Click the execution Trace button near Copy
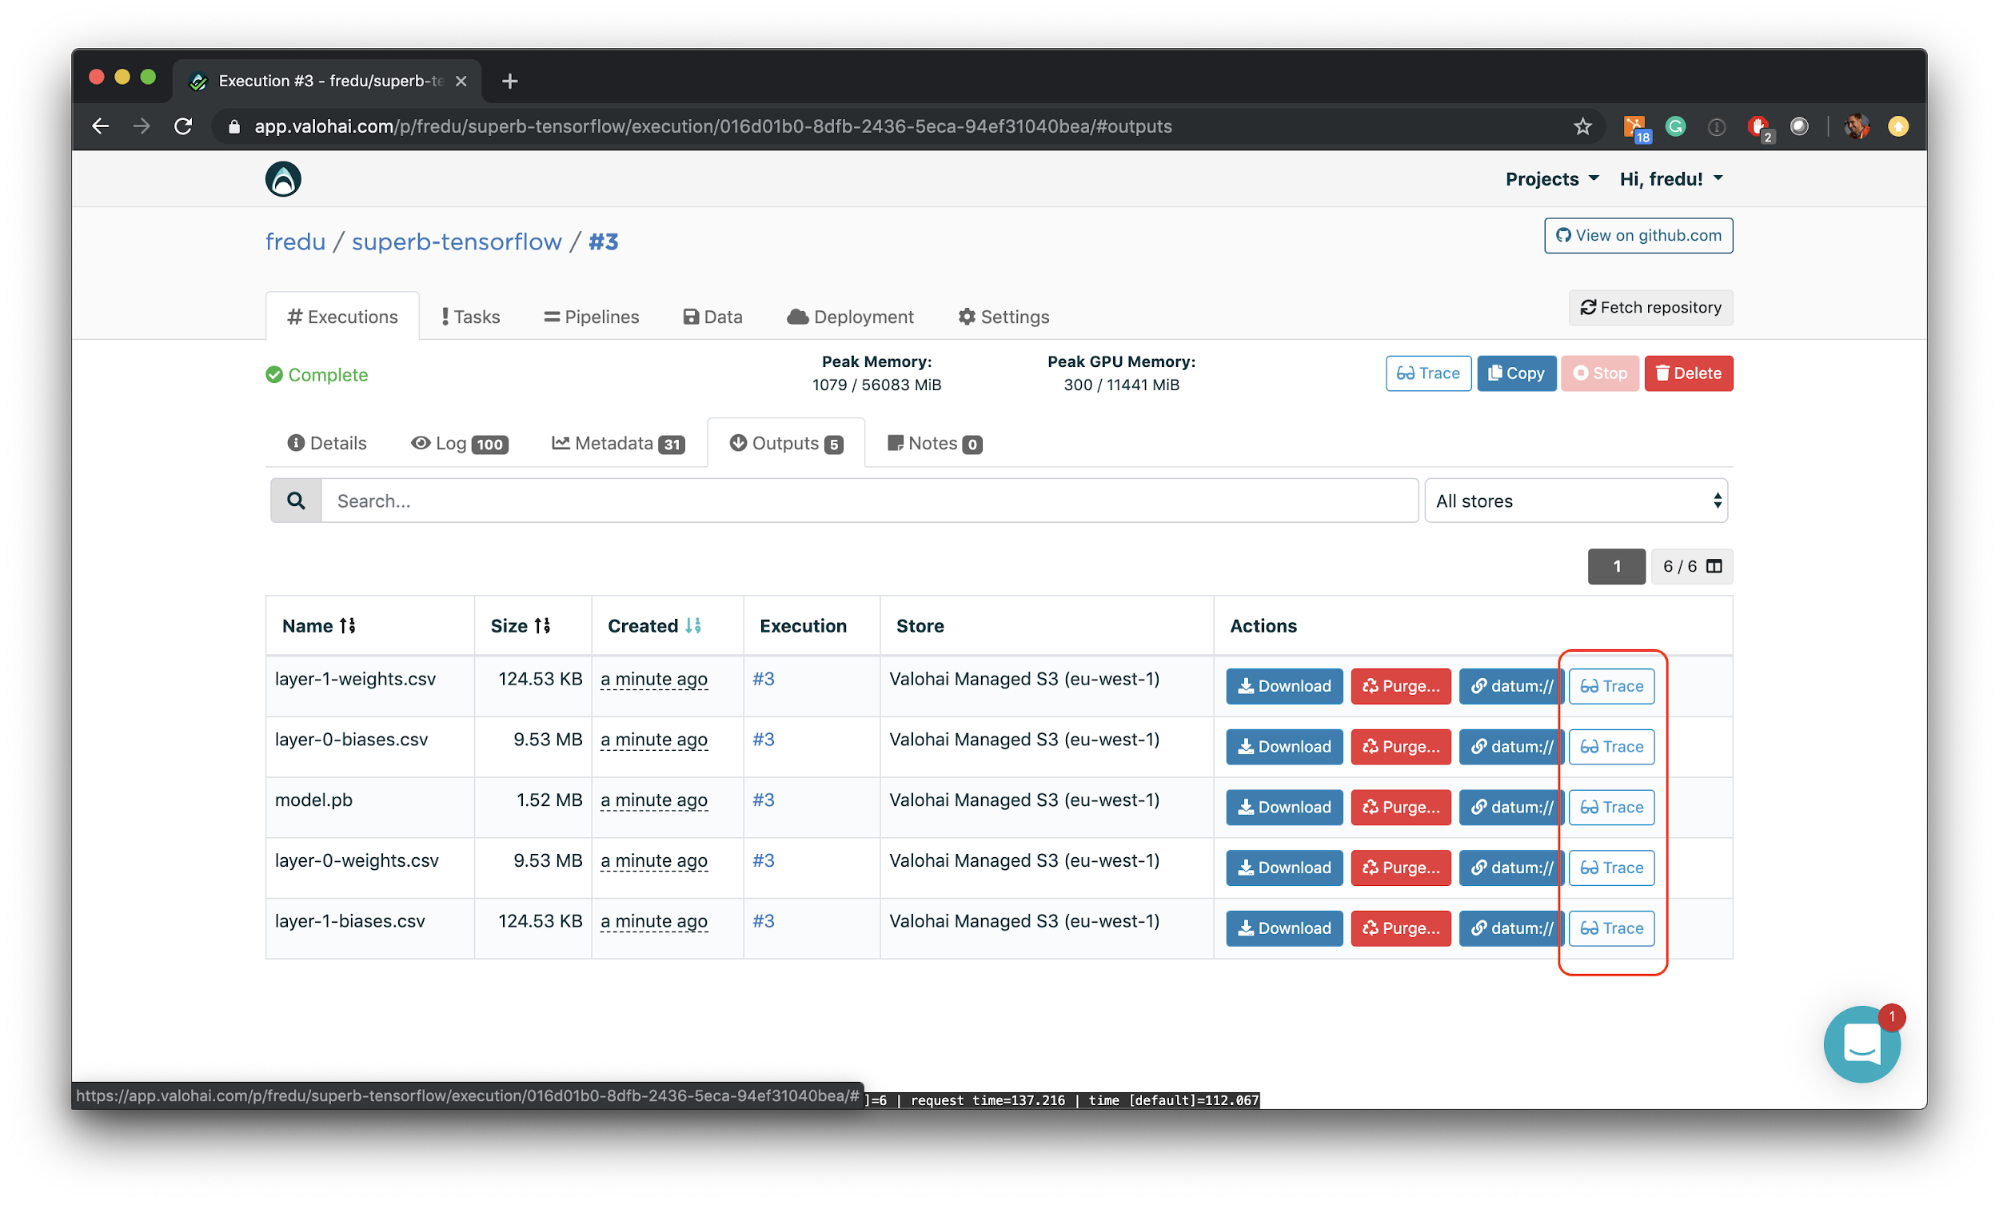 (1428, 373)
